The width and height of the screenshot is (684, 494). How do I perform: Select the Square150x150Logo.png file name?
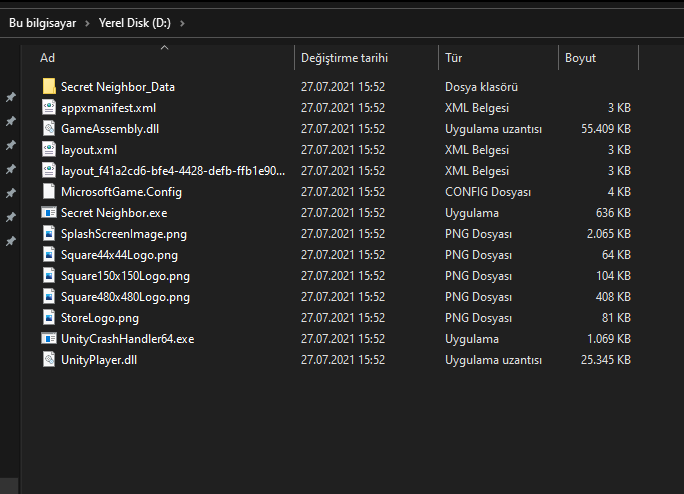pos(125,276)
